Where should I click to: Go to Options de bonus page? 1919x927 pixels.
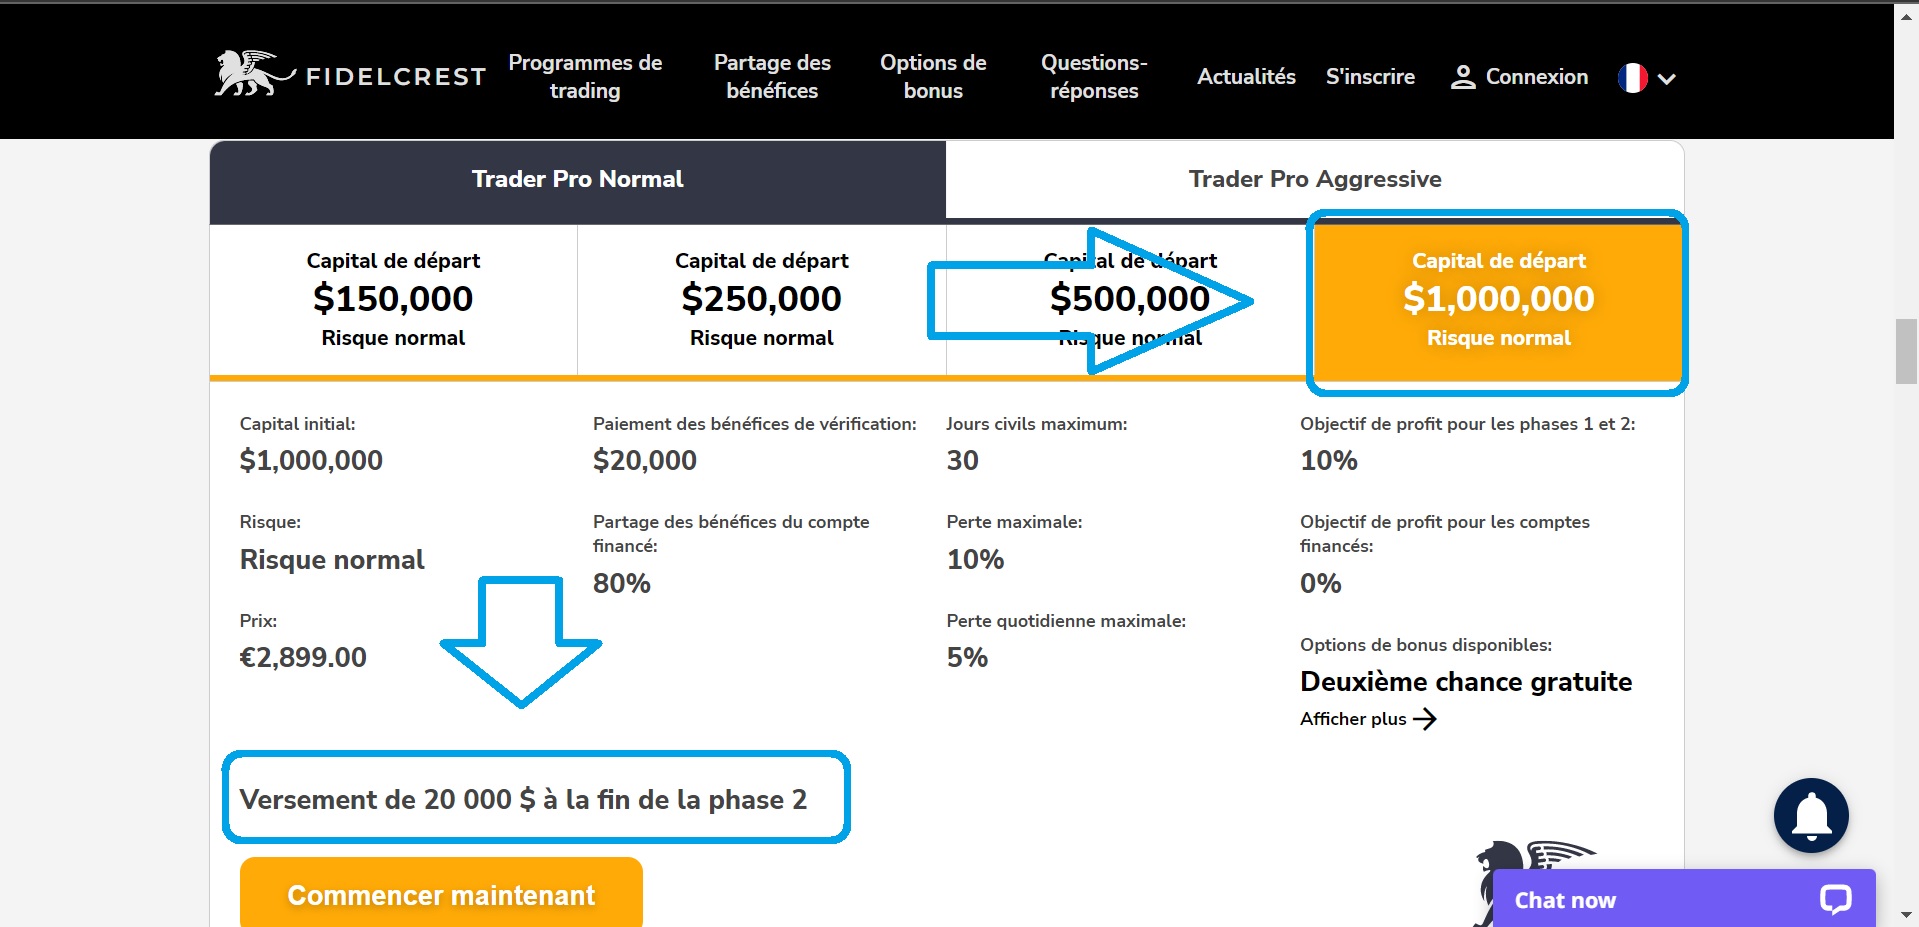tap(933, 77)
